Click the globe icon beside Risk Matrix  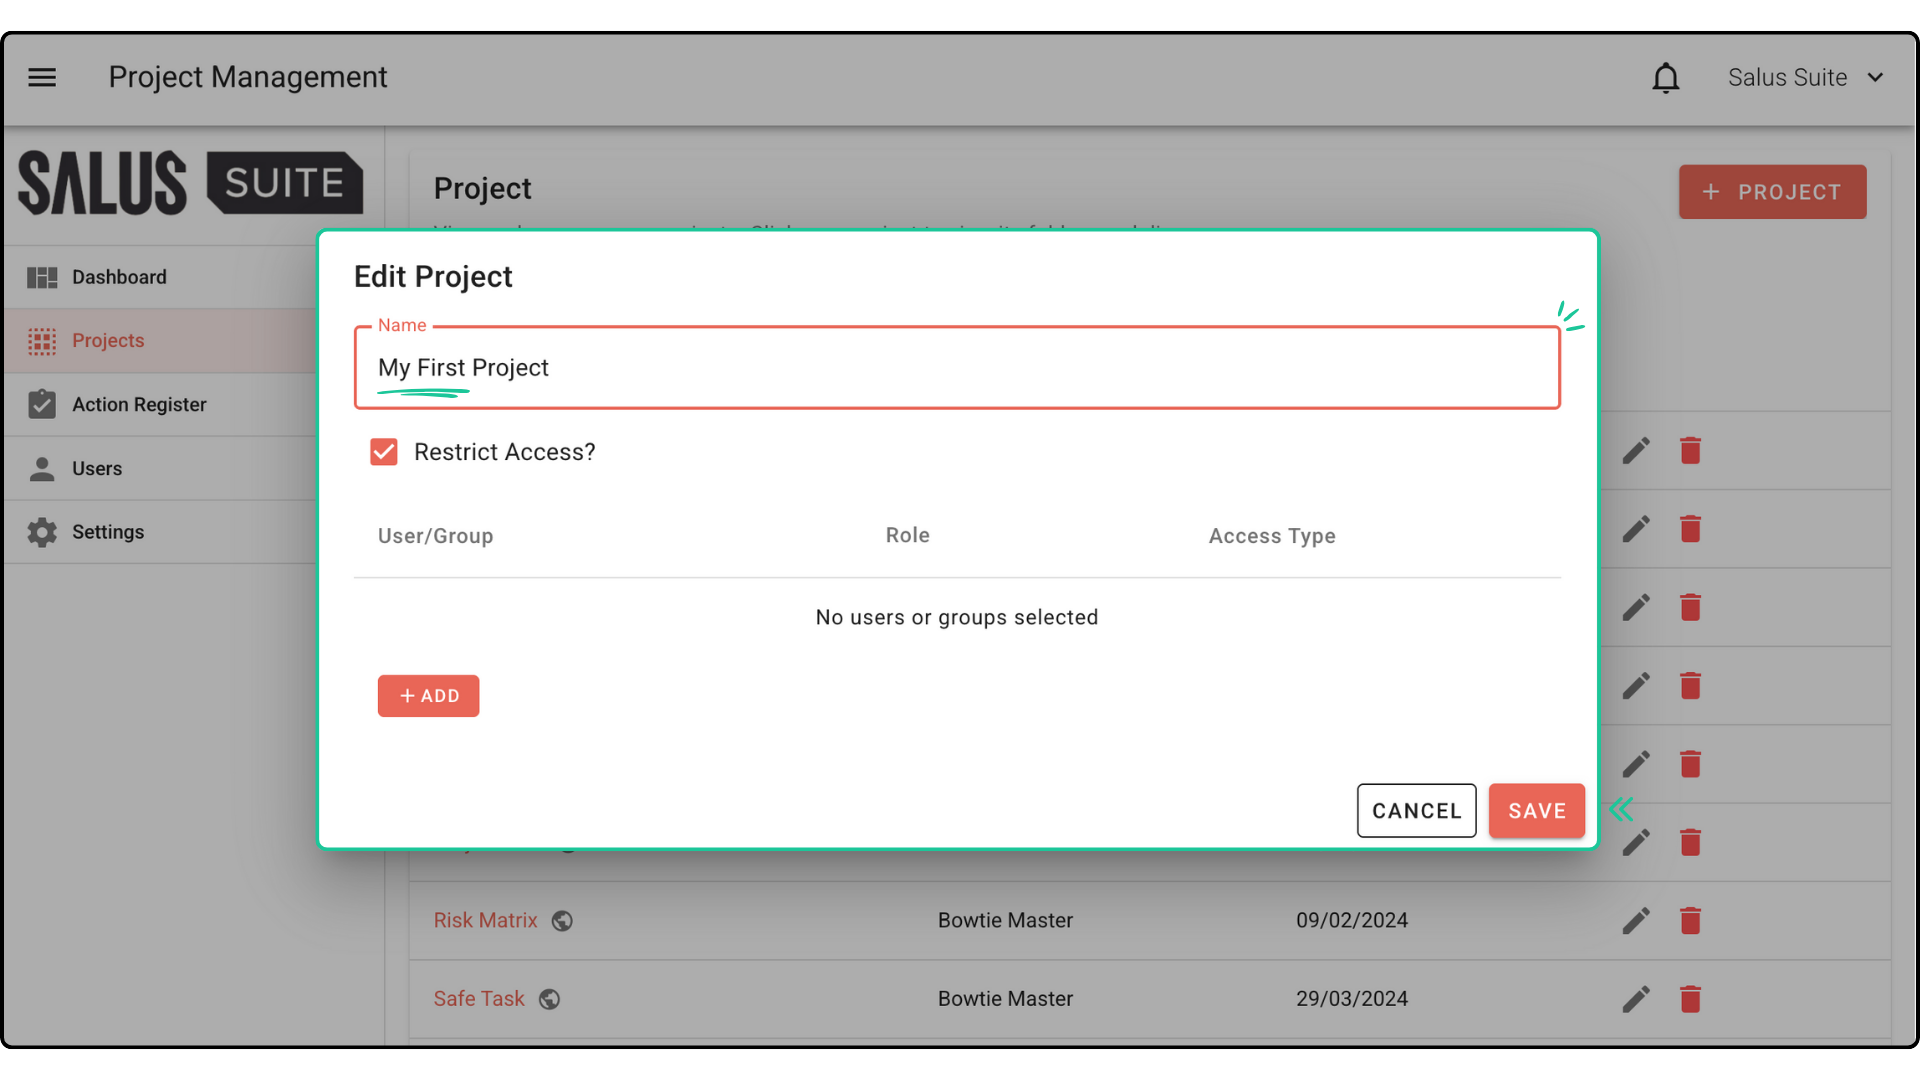[563, 921]
